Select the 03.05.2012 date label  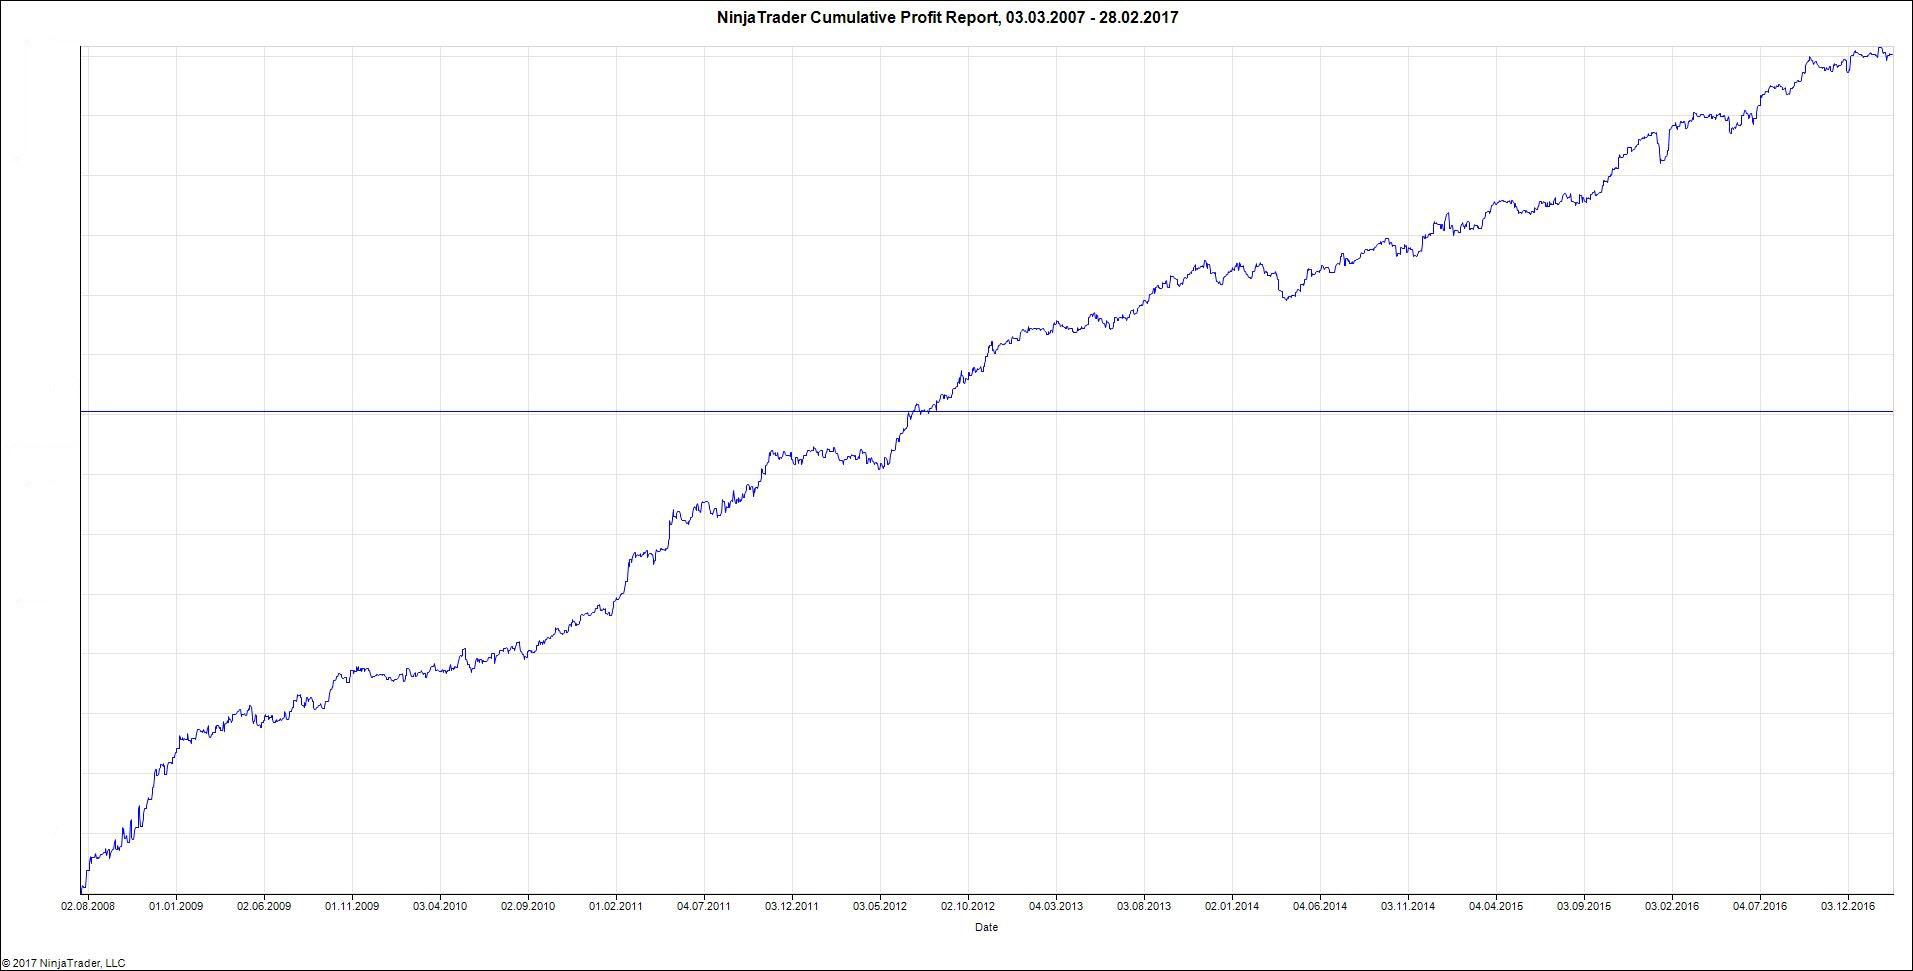[x=880, y=906]
